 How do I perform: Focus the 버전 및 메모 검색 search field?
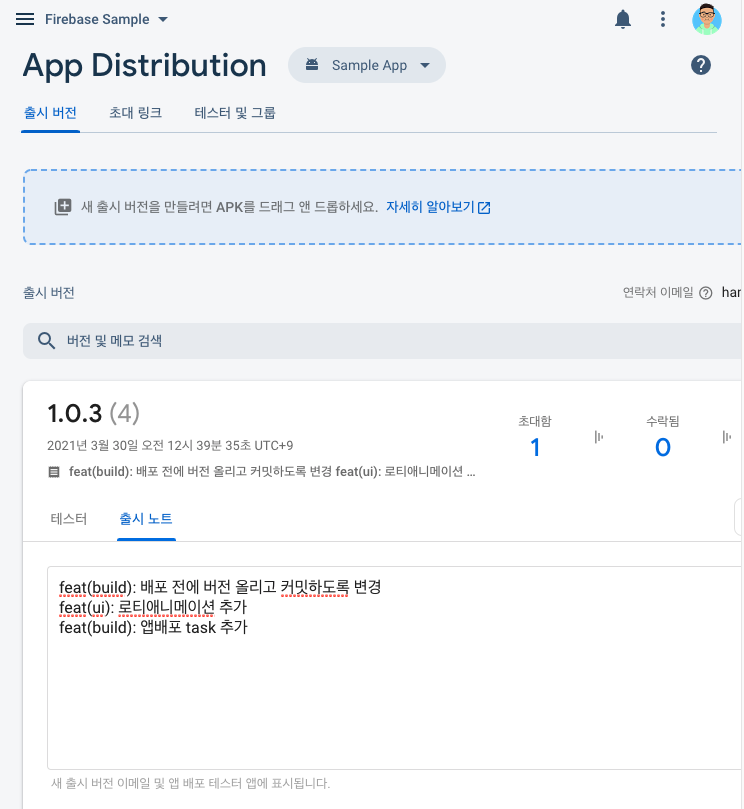pos(382,341)
